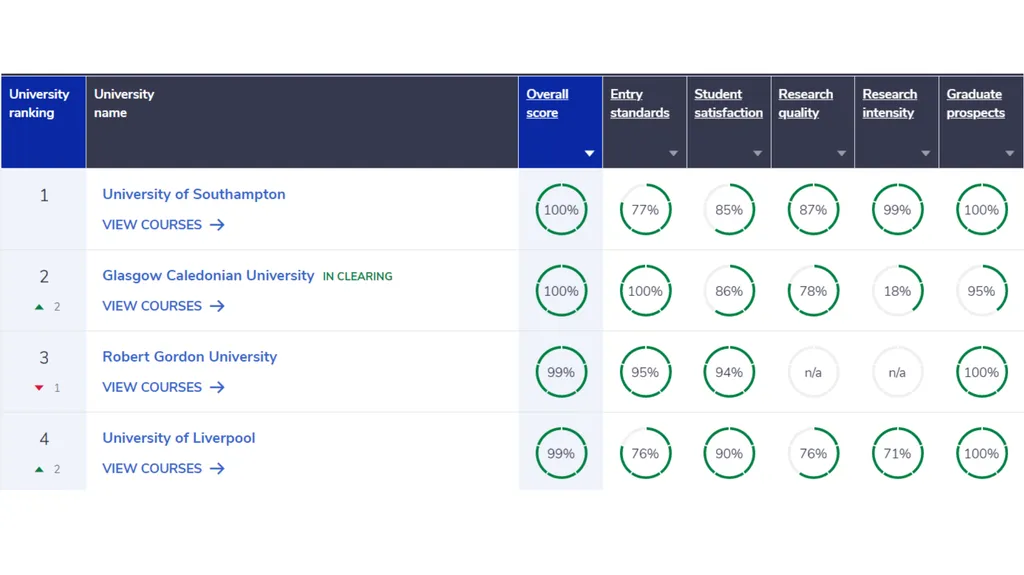Click Robert Gordon entry standards 95% circle
The height and width of the screenshot is (575, 1024).
645,372
